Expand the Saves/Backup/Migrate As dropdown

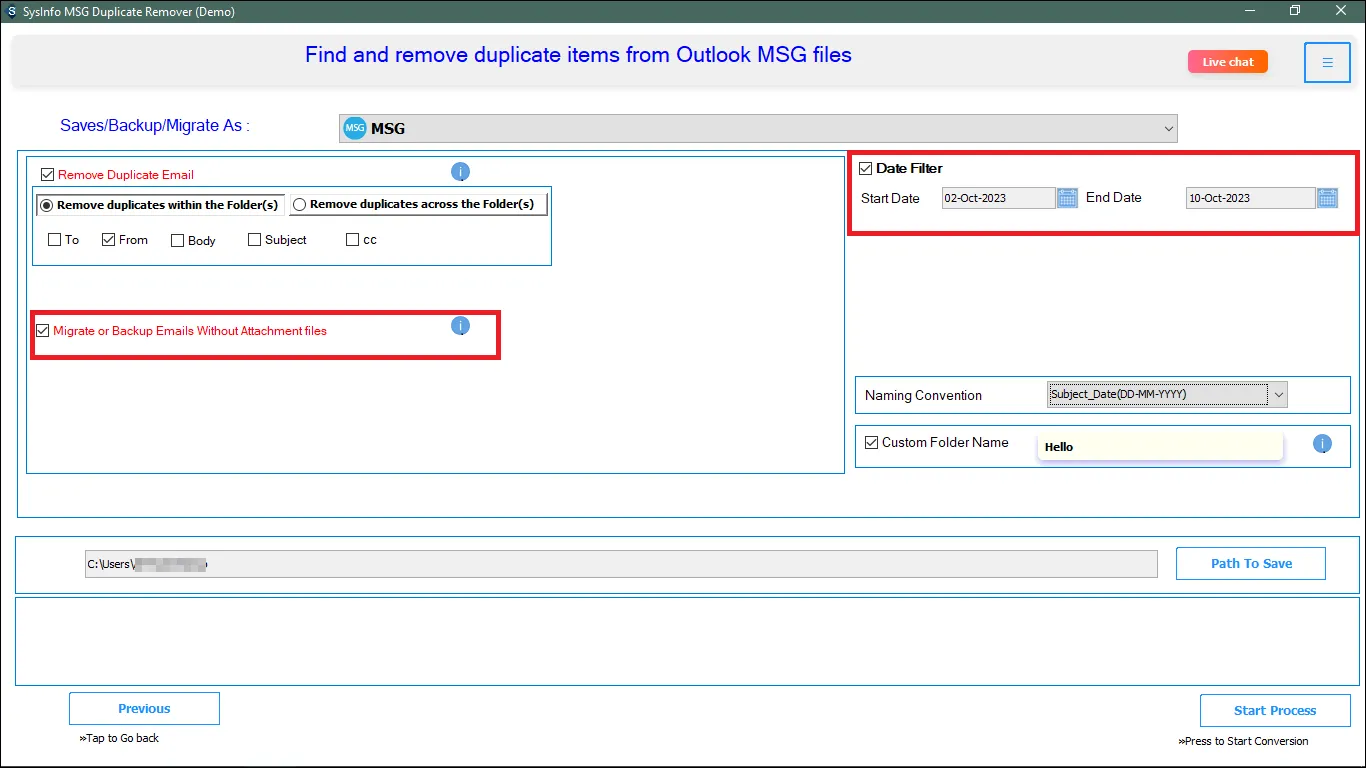point(1168,128)
